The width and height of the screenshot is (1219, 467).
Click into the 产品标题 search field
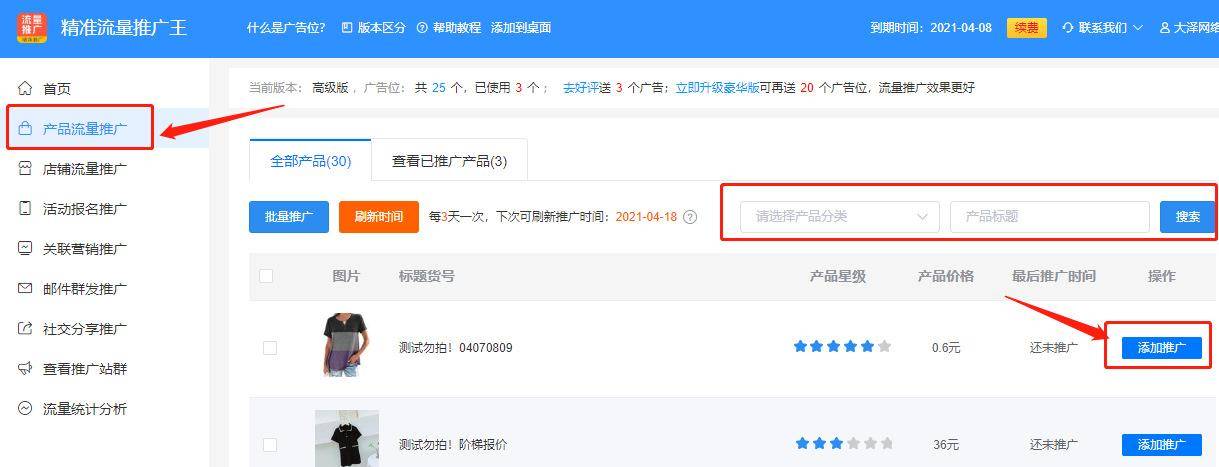1050,216
